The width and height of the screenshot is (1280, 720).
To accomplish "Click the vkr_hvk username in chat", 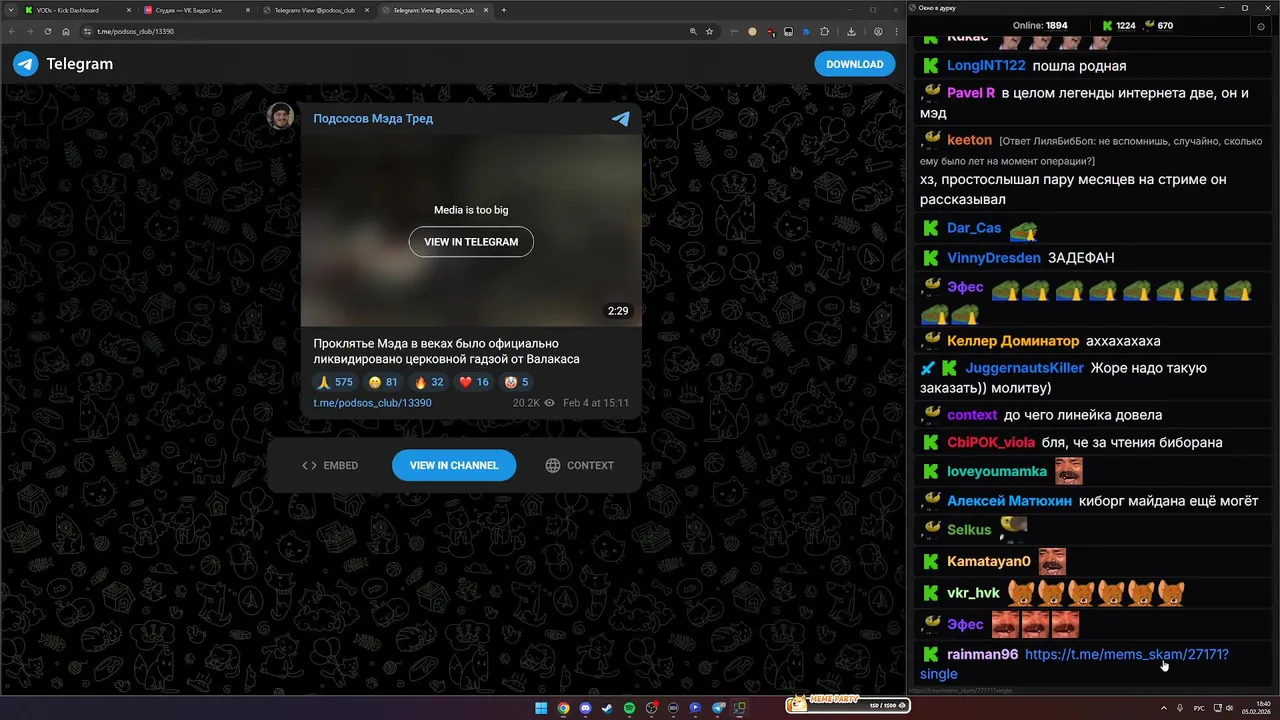I will pyautogui.click(x=973, y=593).
